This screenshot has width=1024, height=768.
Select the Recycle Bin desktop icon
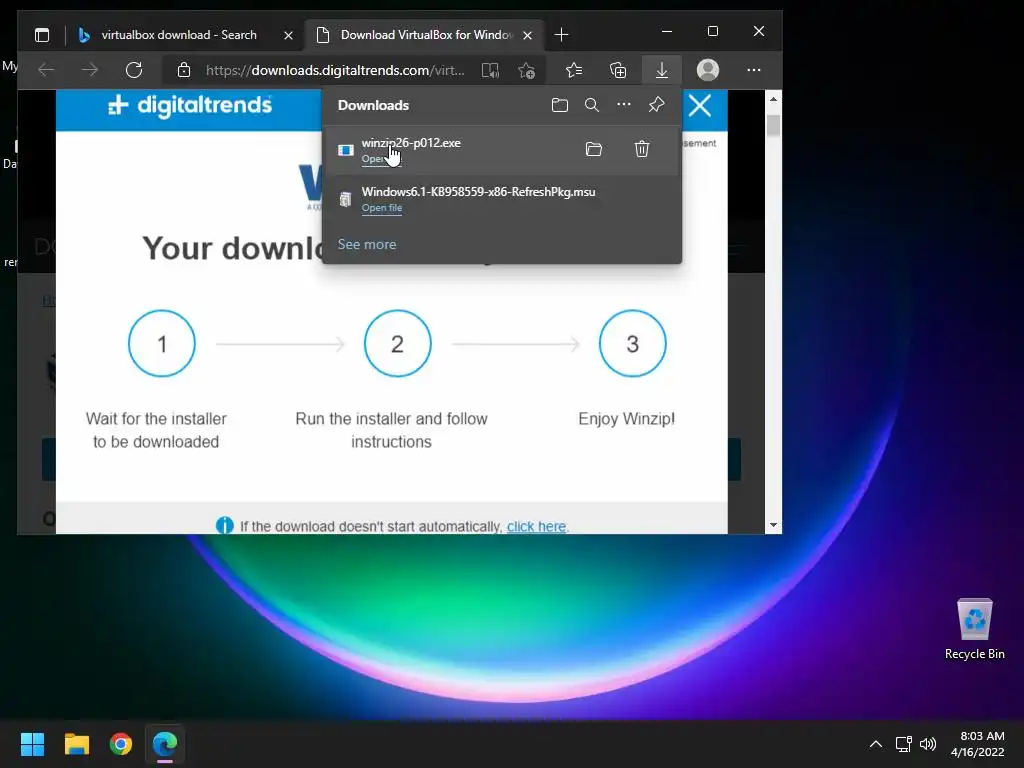[974, 628]
